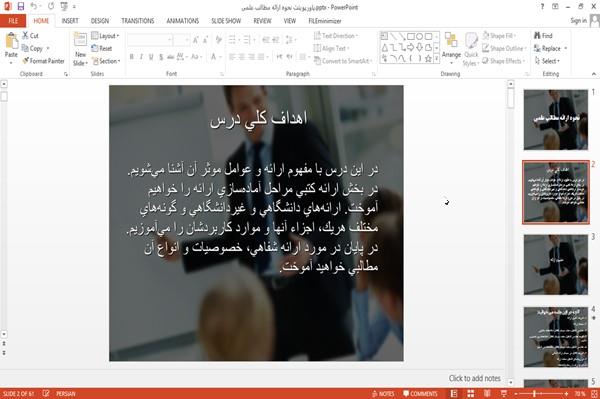Click the Align Text button

click(331, 48)
